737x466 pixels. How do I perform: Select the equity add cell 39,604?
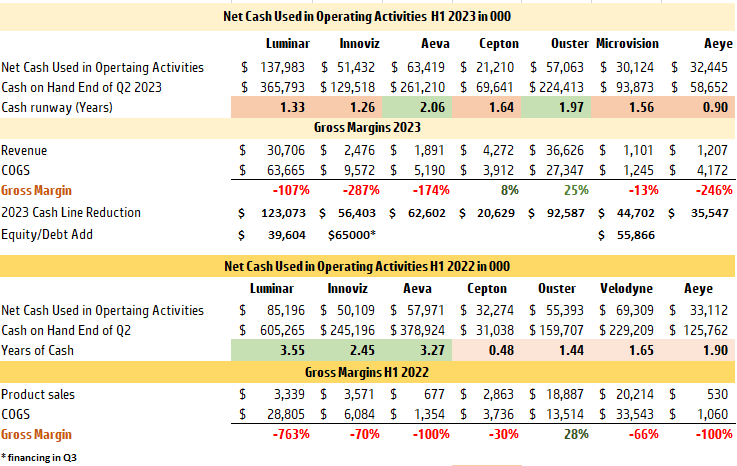pos(286,235)
